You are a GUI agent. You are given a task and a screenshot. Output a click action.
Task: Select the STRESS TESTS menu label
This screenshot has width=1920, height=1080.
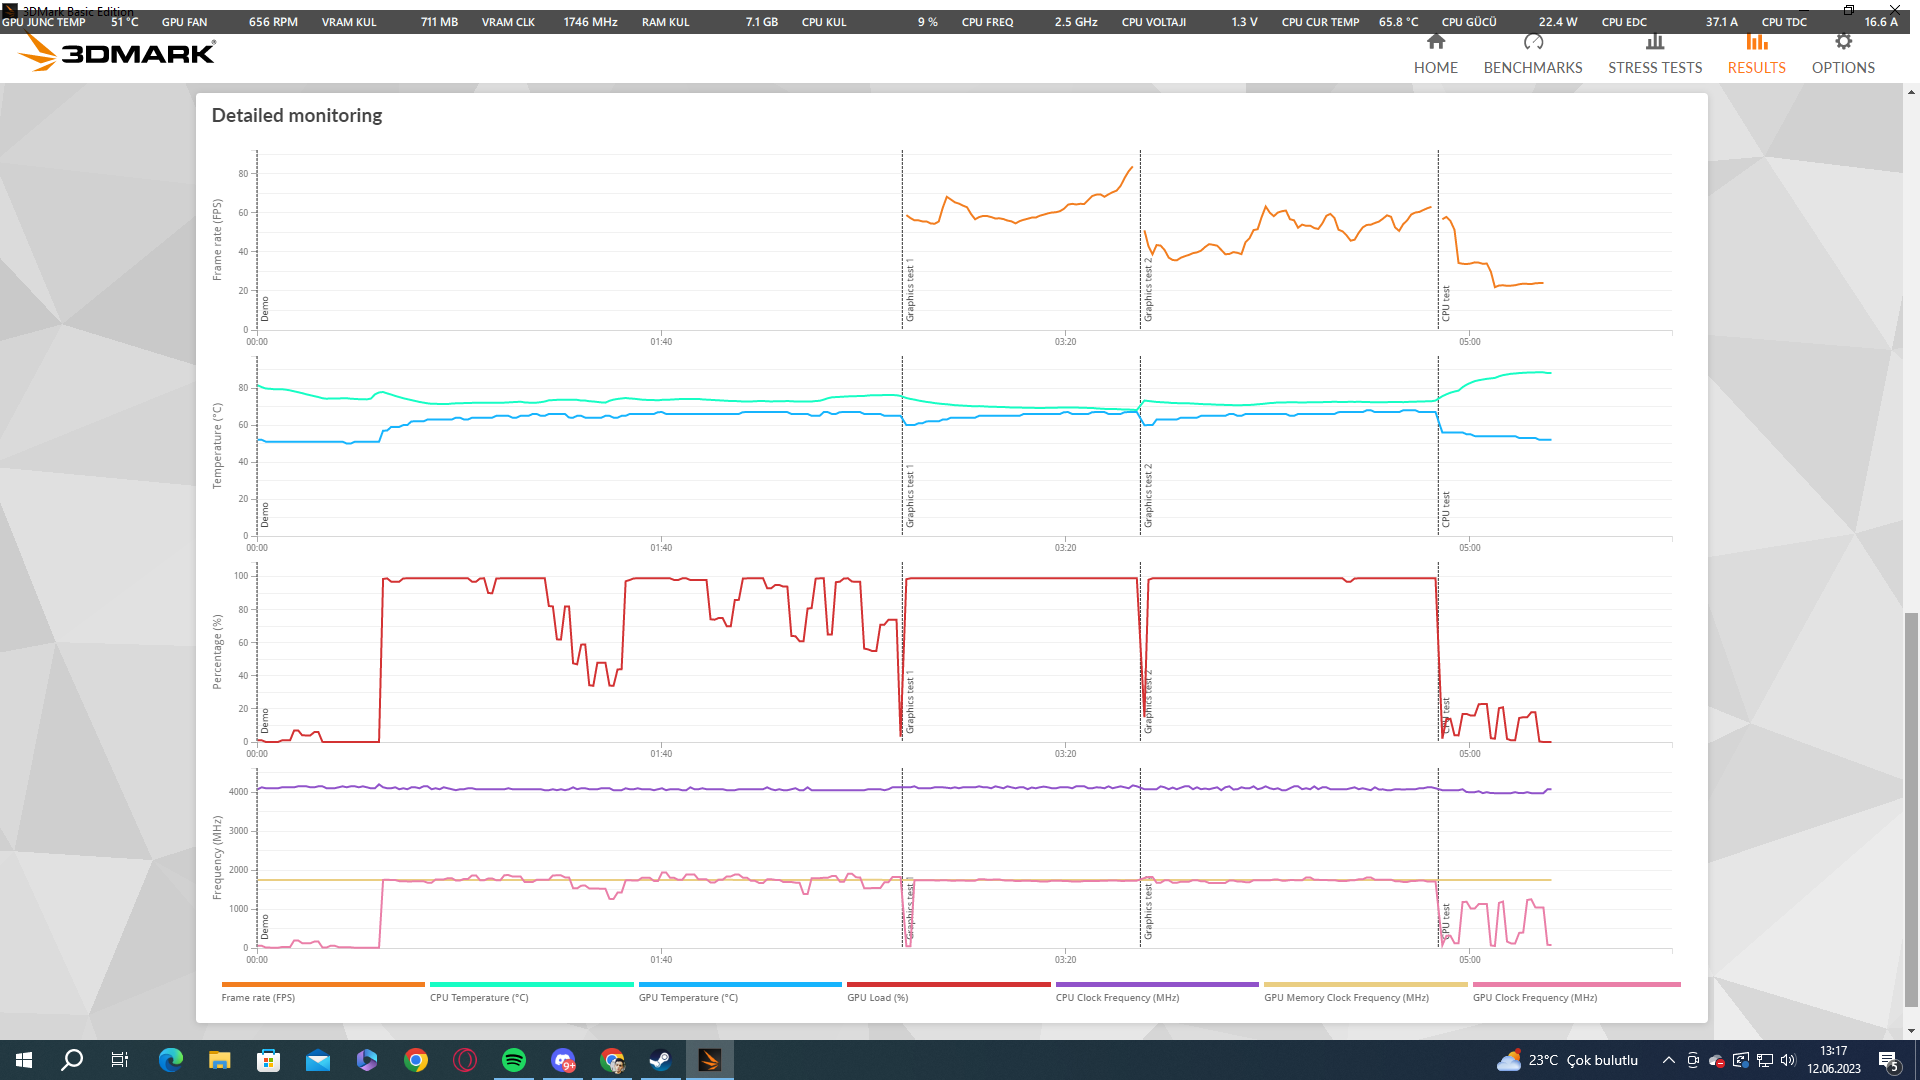click(1654, 68)
